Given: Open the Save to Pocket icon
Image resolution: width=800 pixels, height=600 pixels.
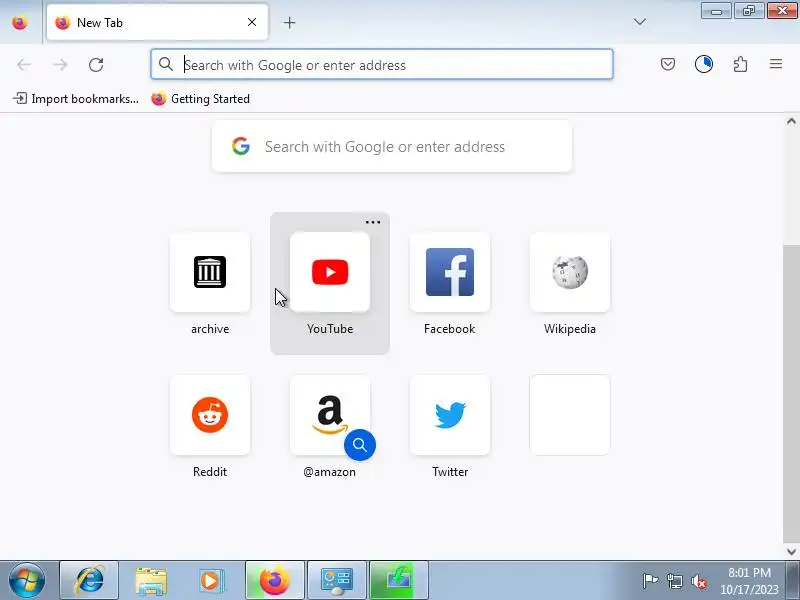Looking at the screenshot, I should tap(668, 64).
